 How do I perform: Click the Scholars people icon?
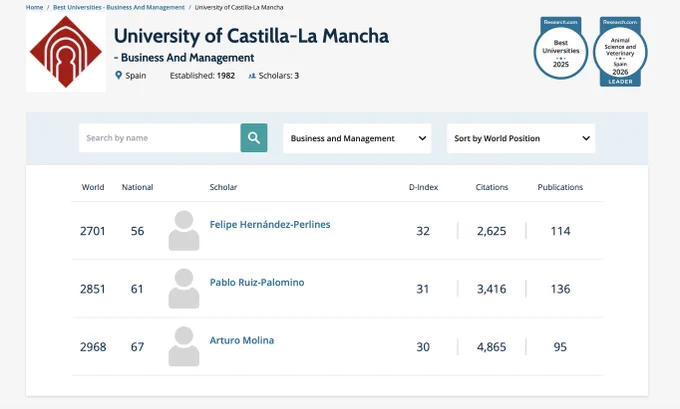252,76
